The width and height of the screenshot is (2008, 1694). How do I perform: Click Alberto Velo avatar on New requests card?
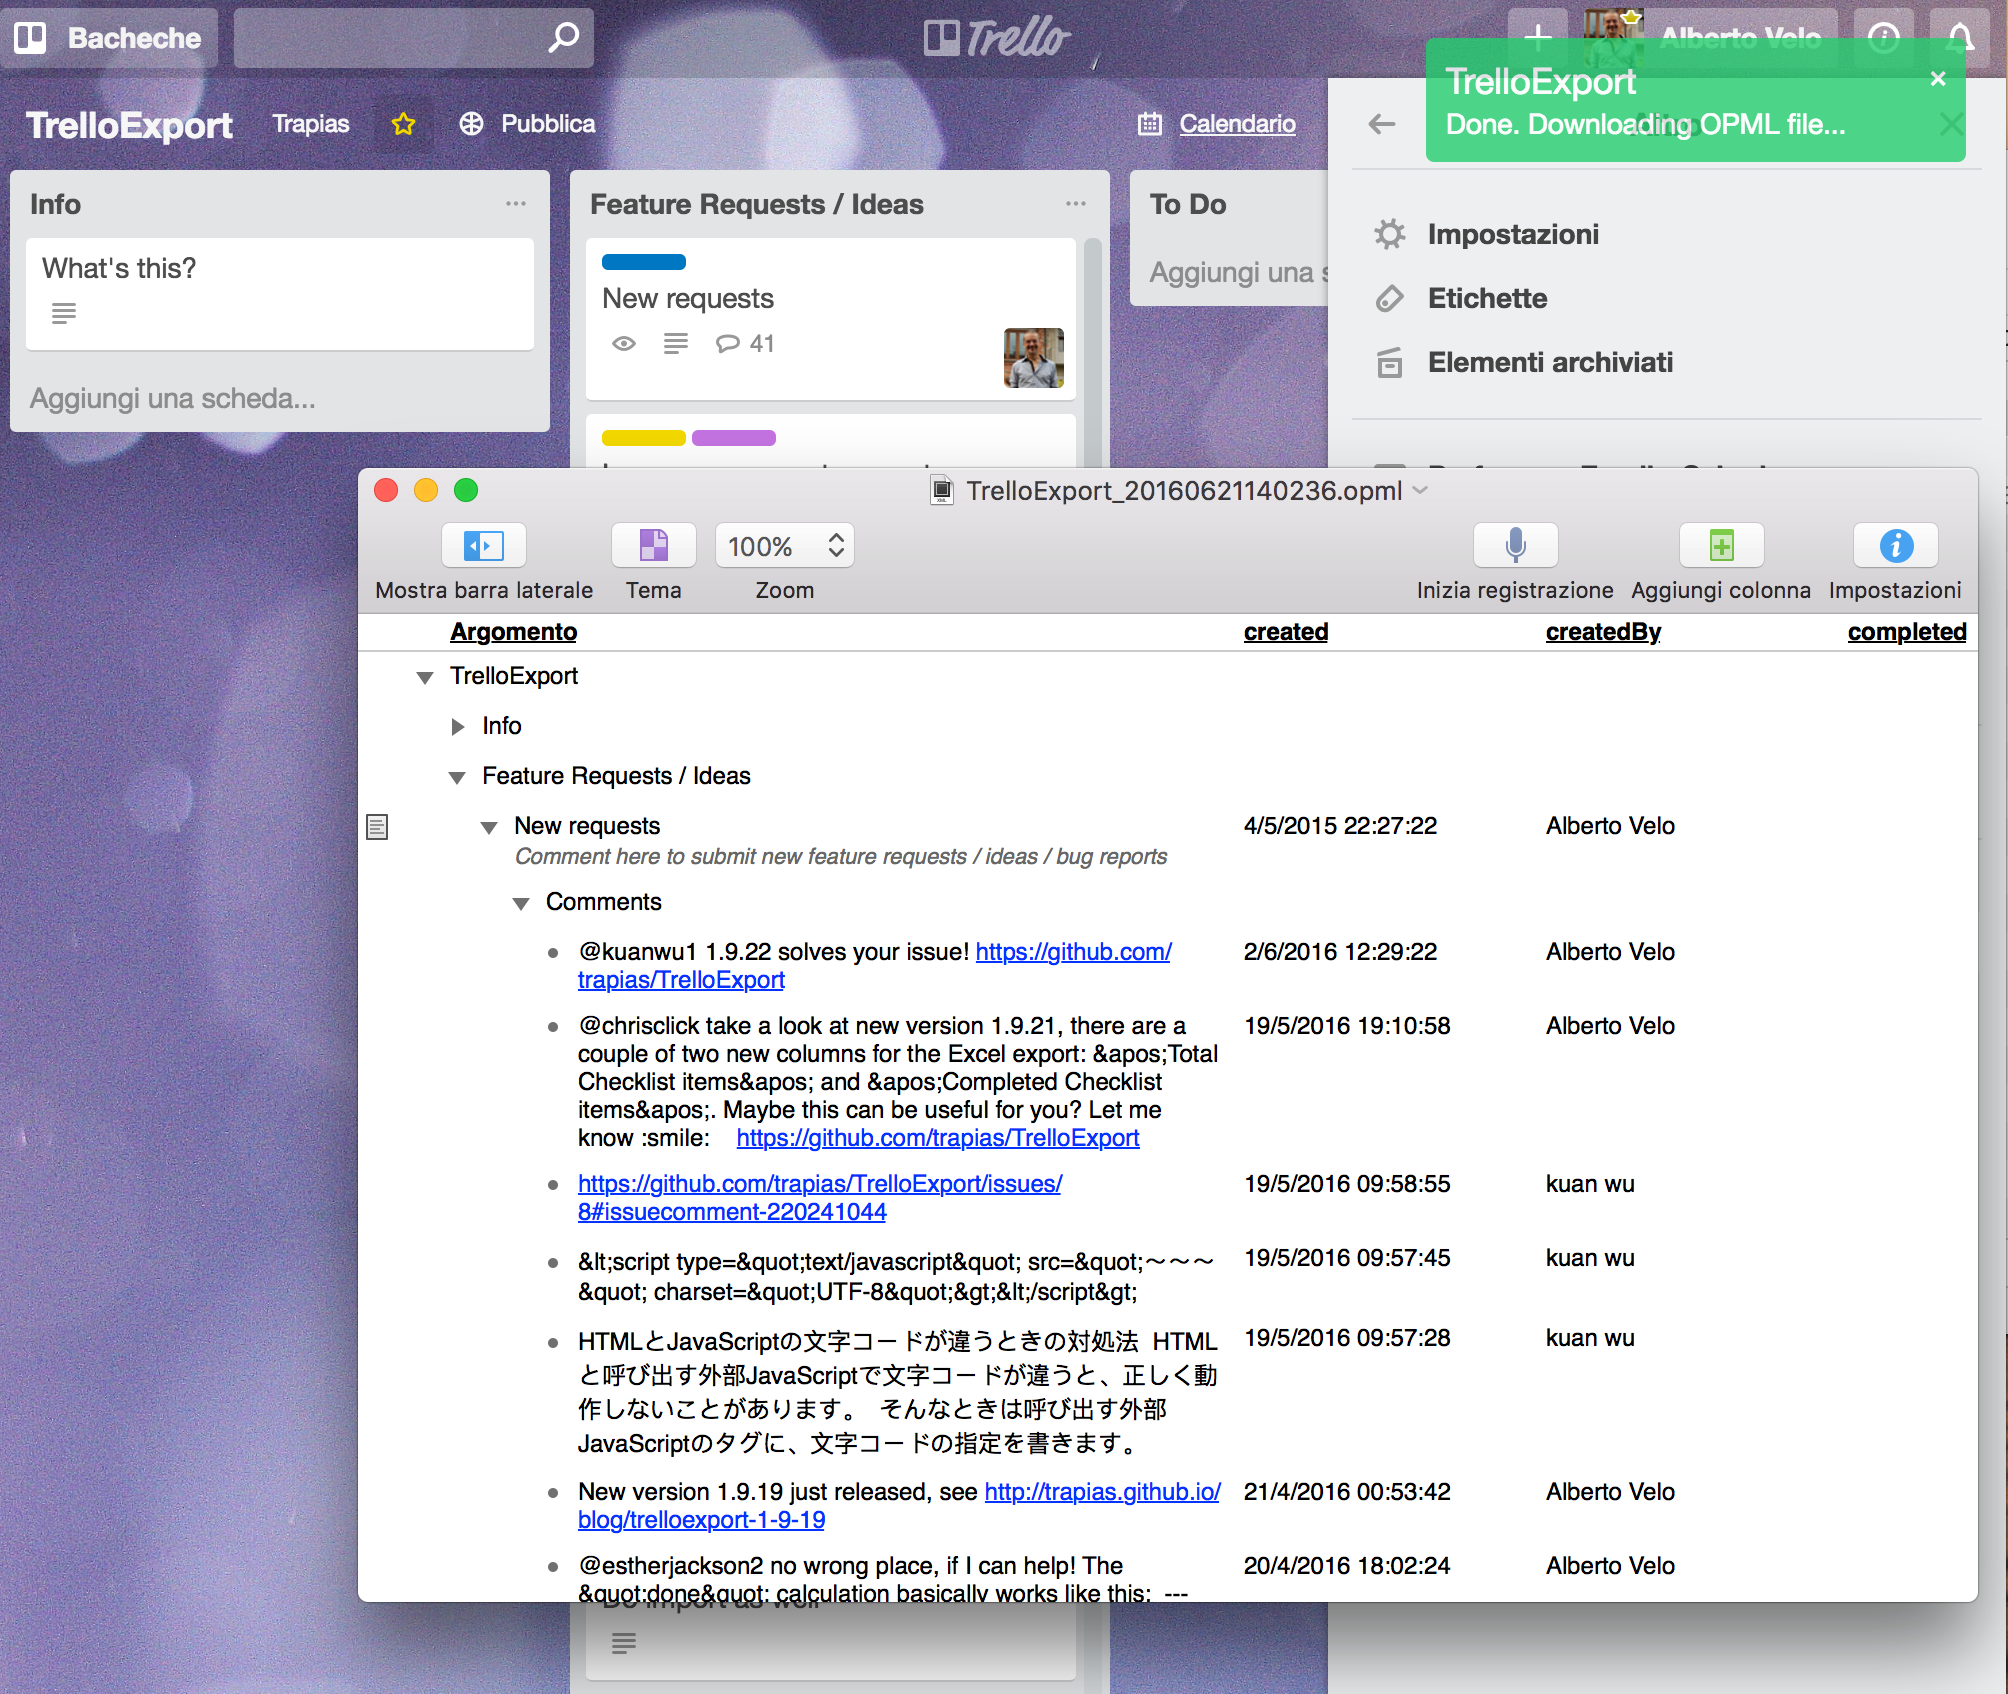[1033, 358]
